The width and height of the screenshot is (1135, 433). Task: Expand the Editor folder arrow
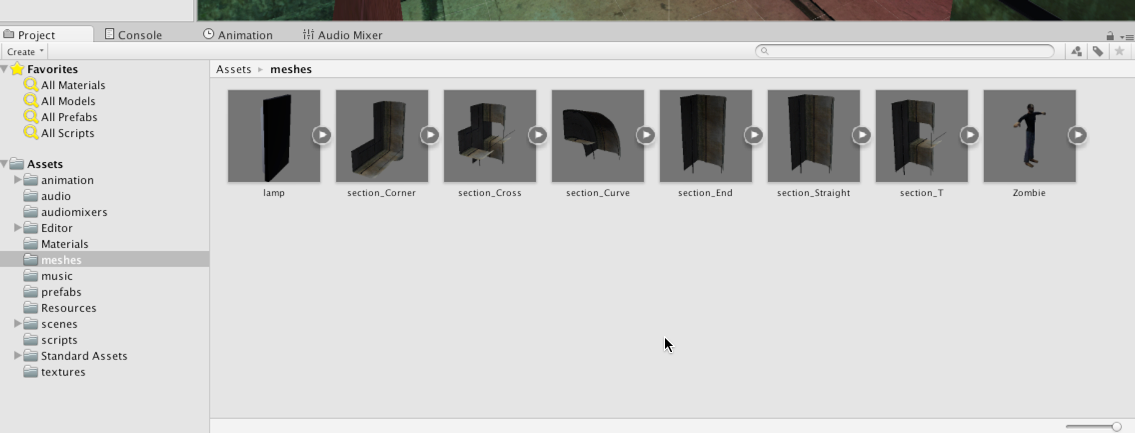coord(17,227)
